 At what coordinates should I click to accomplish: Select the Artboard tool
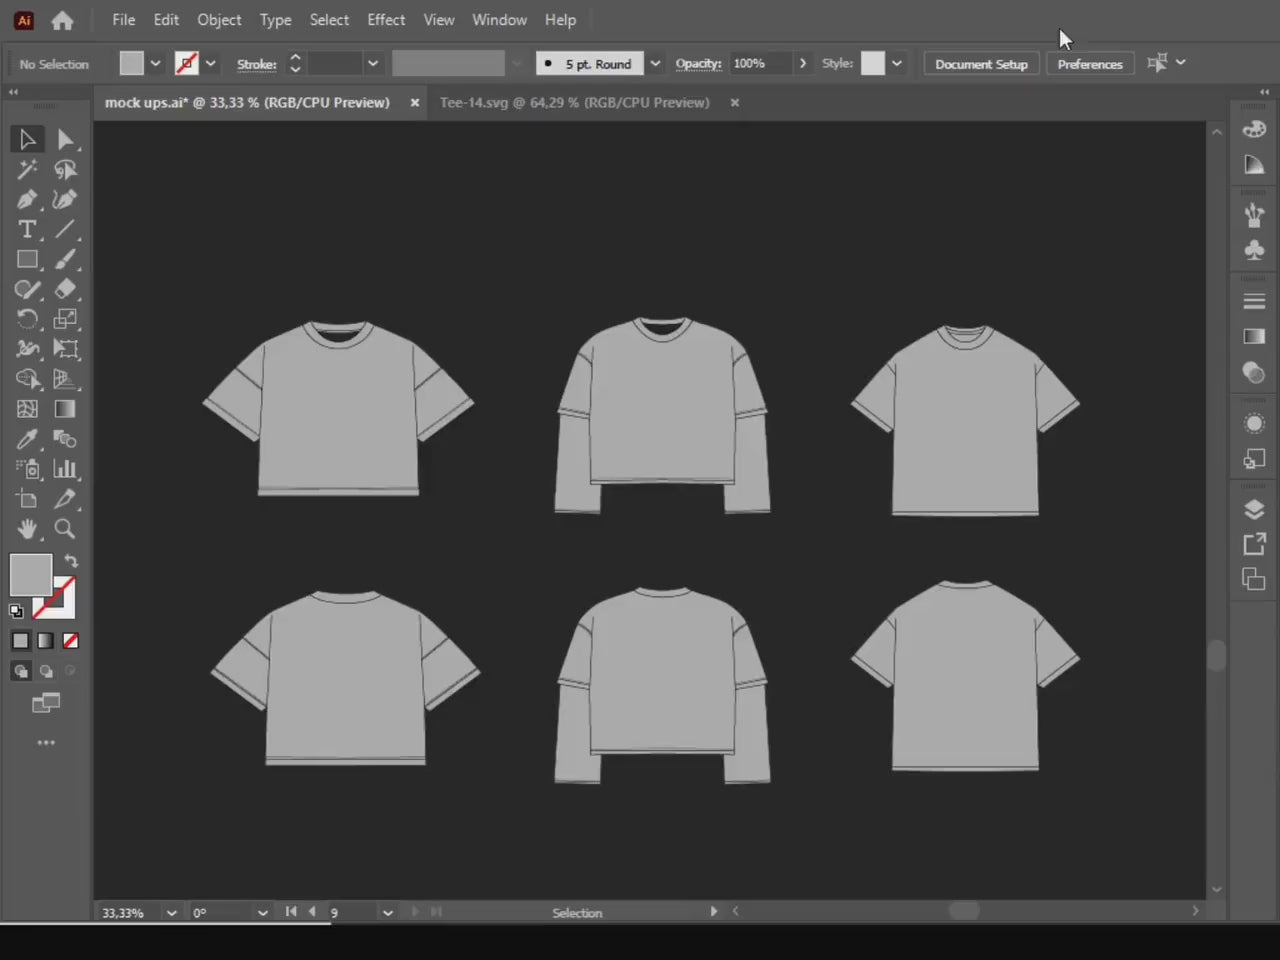coord(27,499)
